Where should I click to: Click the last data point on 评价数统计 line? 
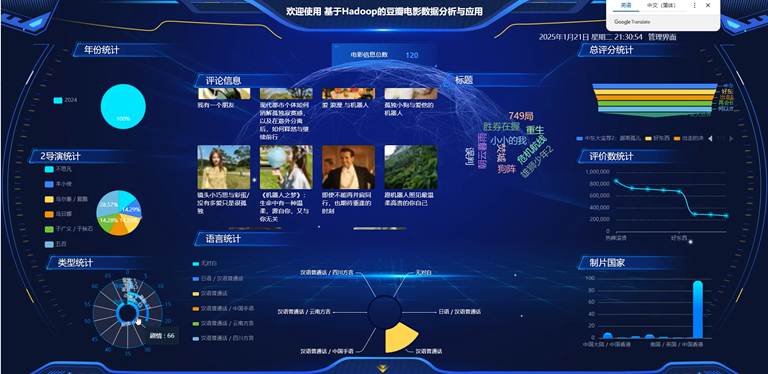pos(726,216)
